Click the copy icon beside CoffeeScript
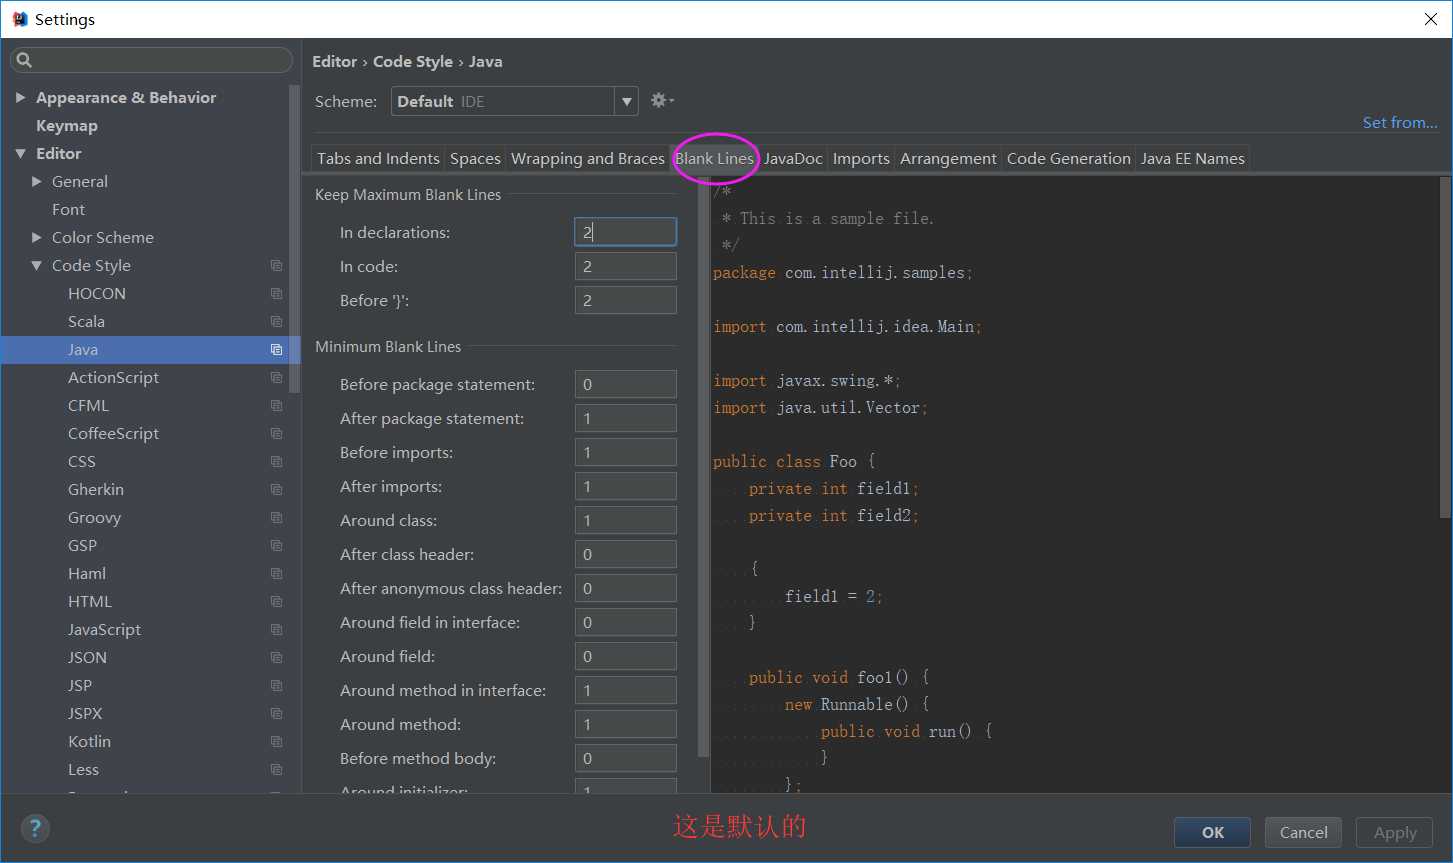The width and height of the screenshot is (1453, 863). (x=277, y=434)
